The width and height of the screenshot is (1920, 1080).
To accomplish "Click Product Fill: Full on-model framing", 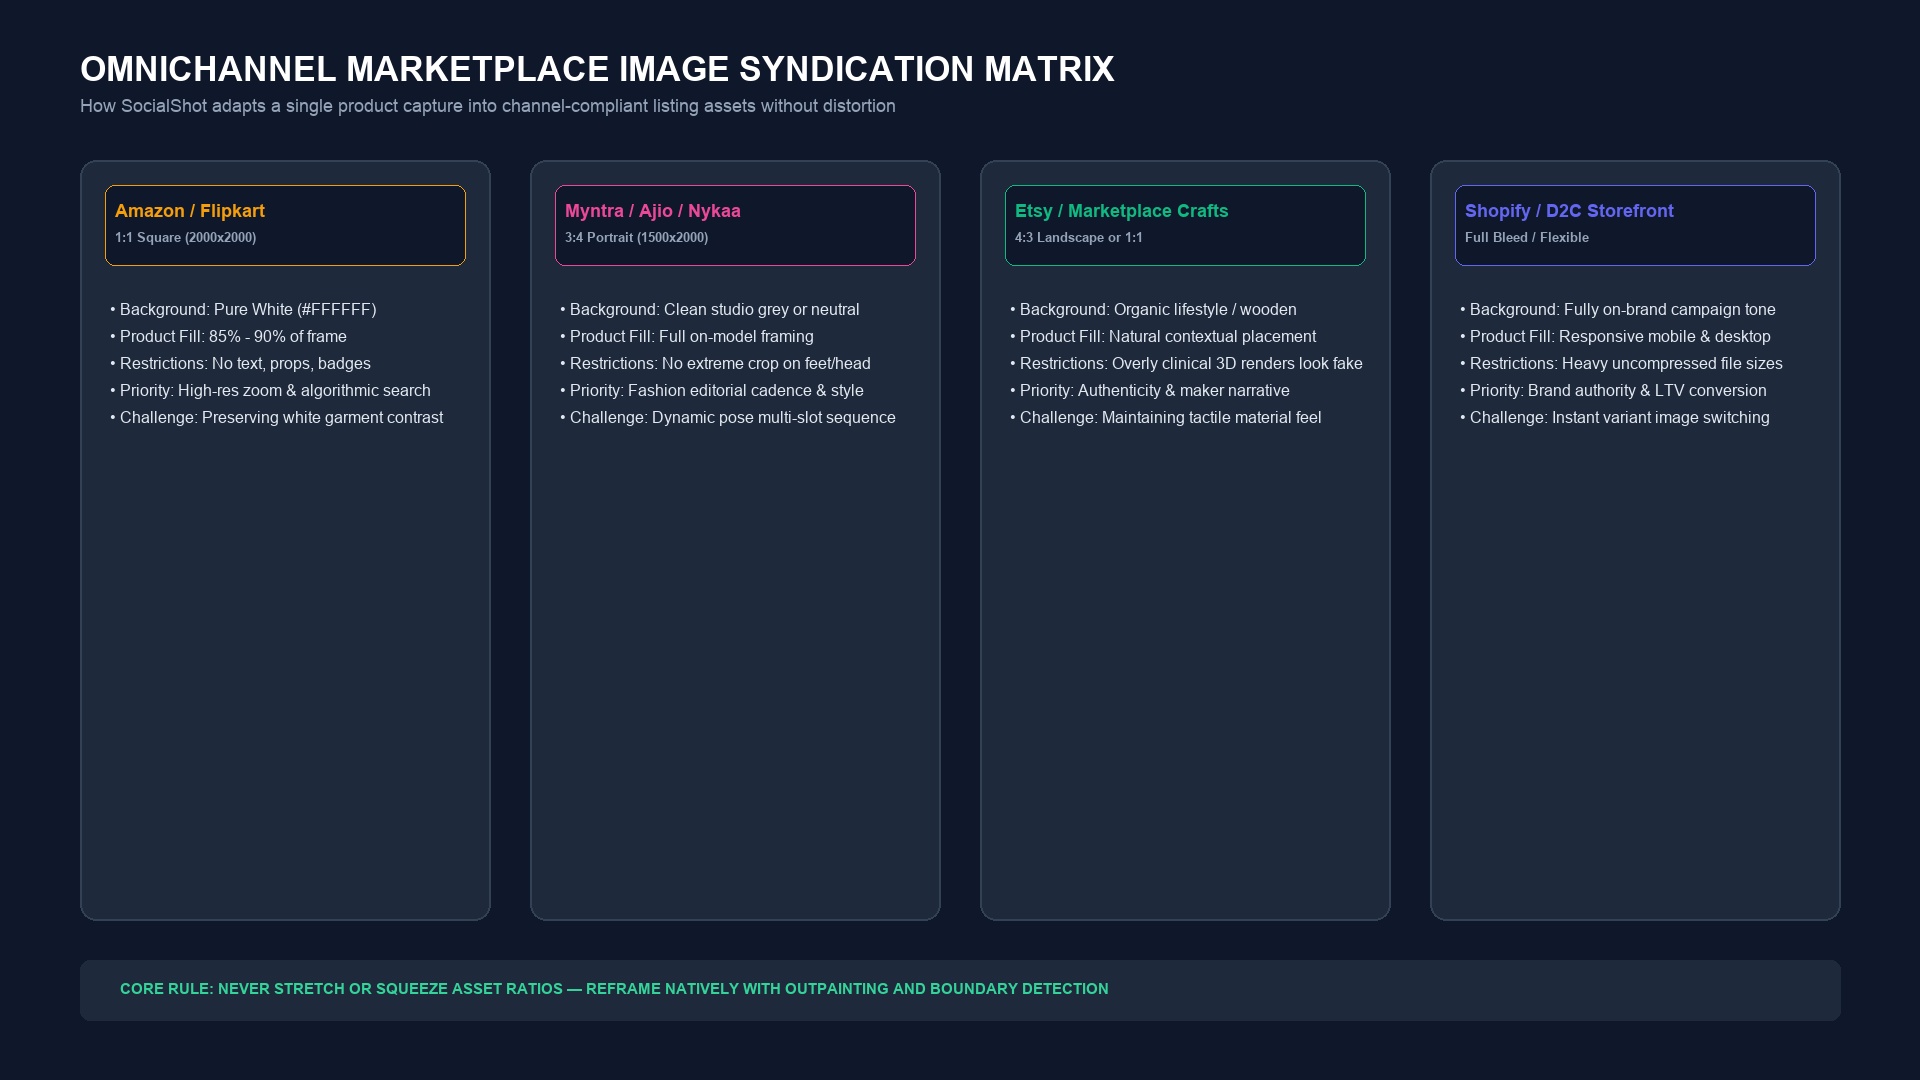I will coord(687,337).
